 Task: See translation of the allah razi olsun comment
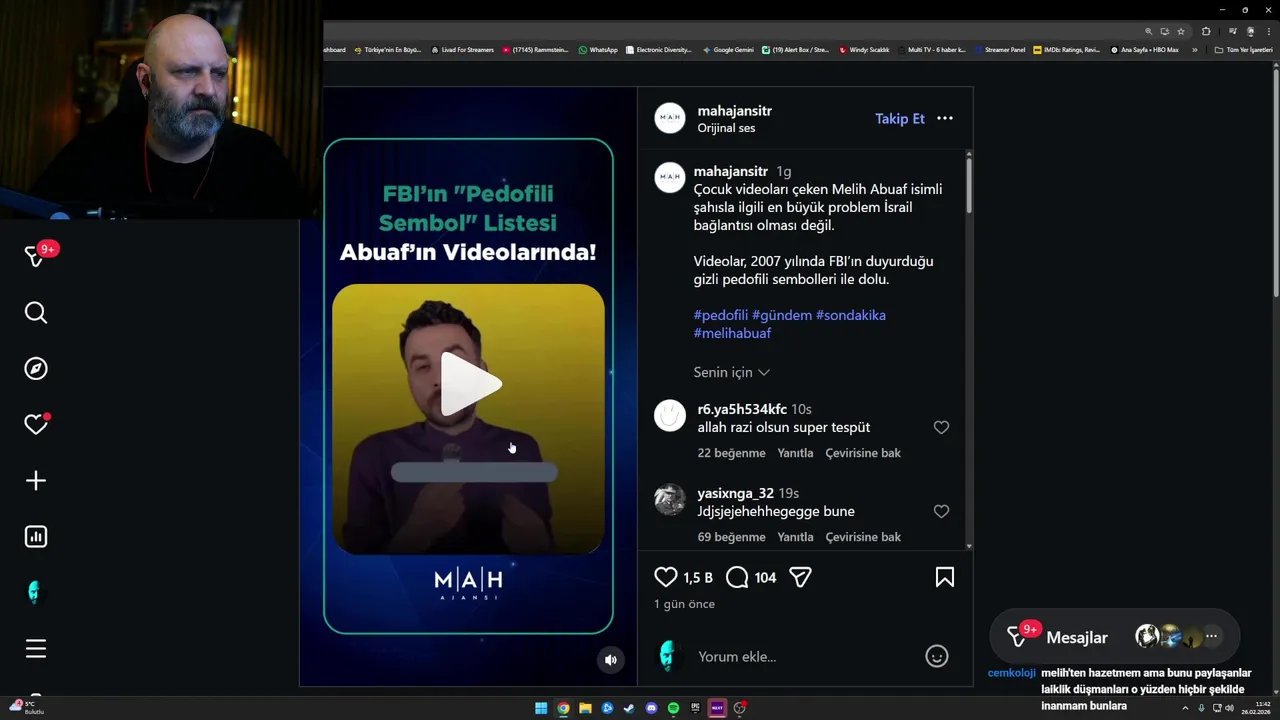[863, 453]
